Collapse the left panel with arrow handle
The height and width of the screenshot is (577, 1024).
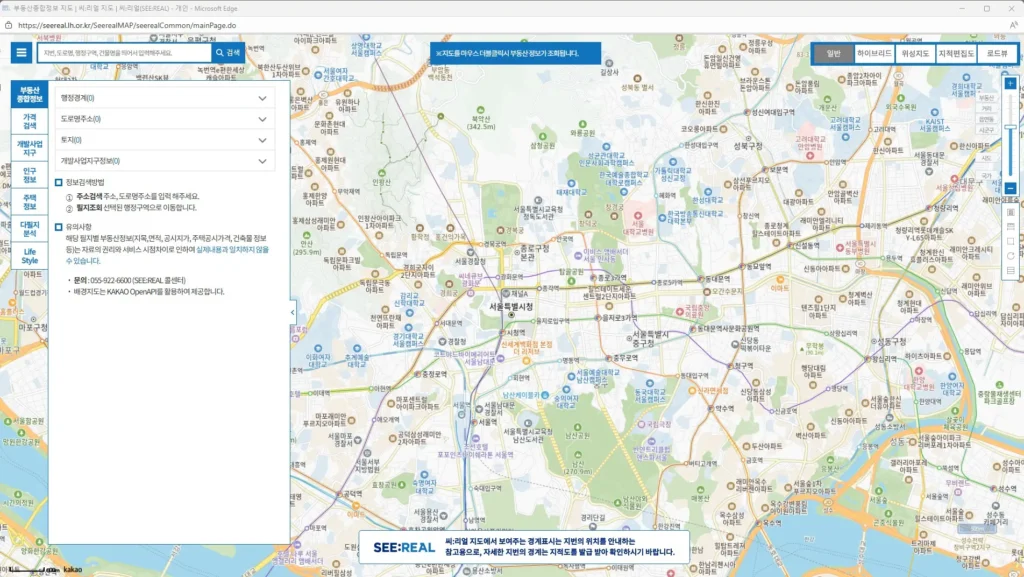[x=293, y=312]
